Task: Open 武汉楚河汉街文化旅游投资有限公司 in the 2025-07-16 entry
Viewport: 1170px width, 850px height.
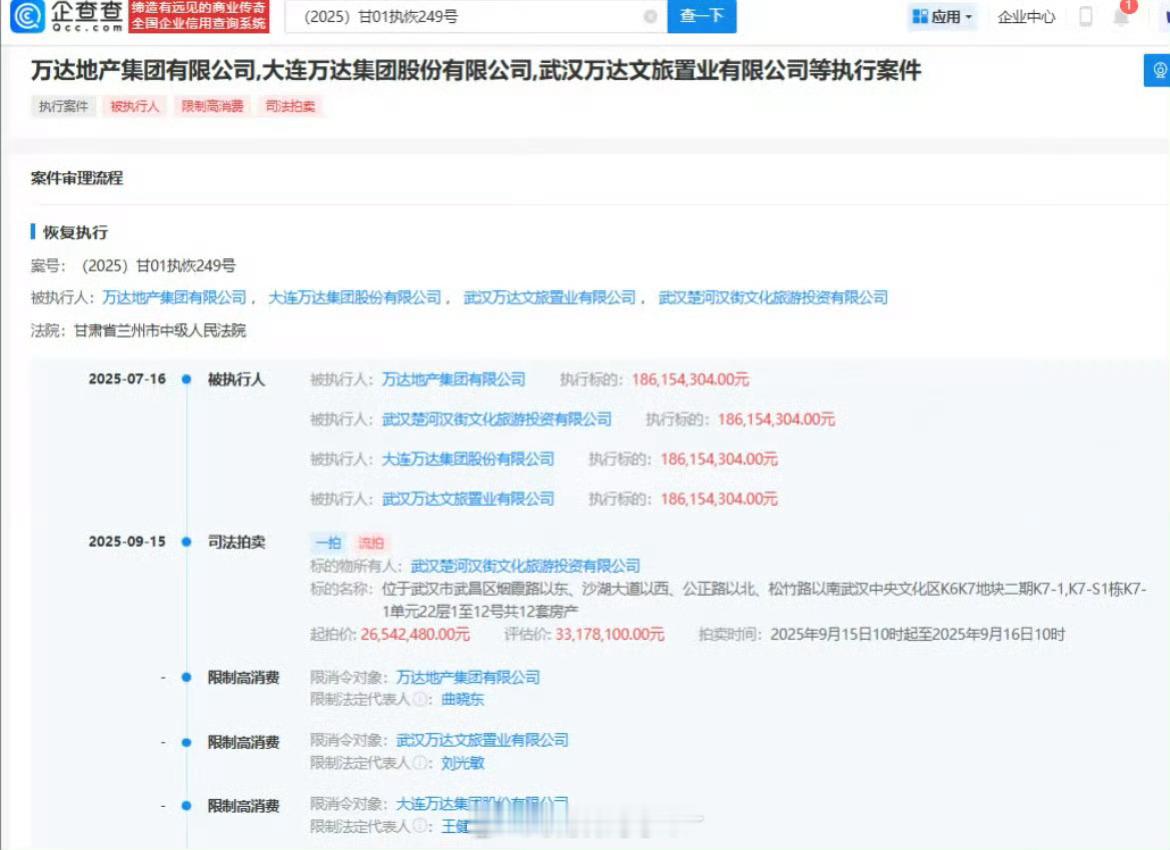Action: [x=497, y=419]
